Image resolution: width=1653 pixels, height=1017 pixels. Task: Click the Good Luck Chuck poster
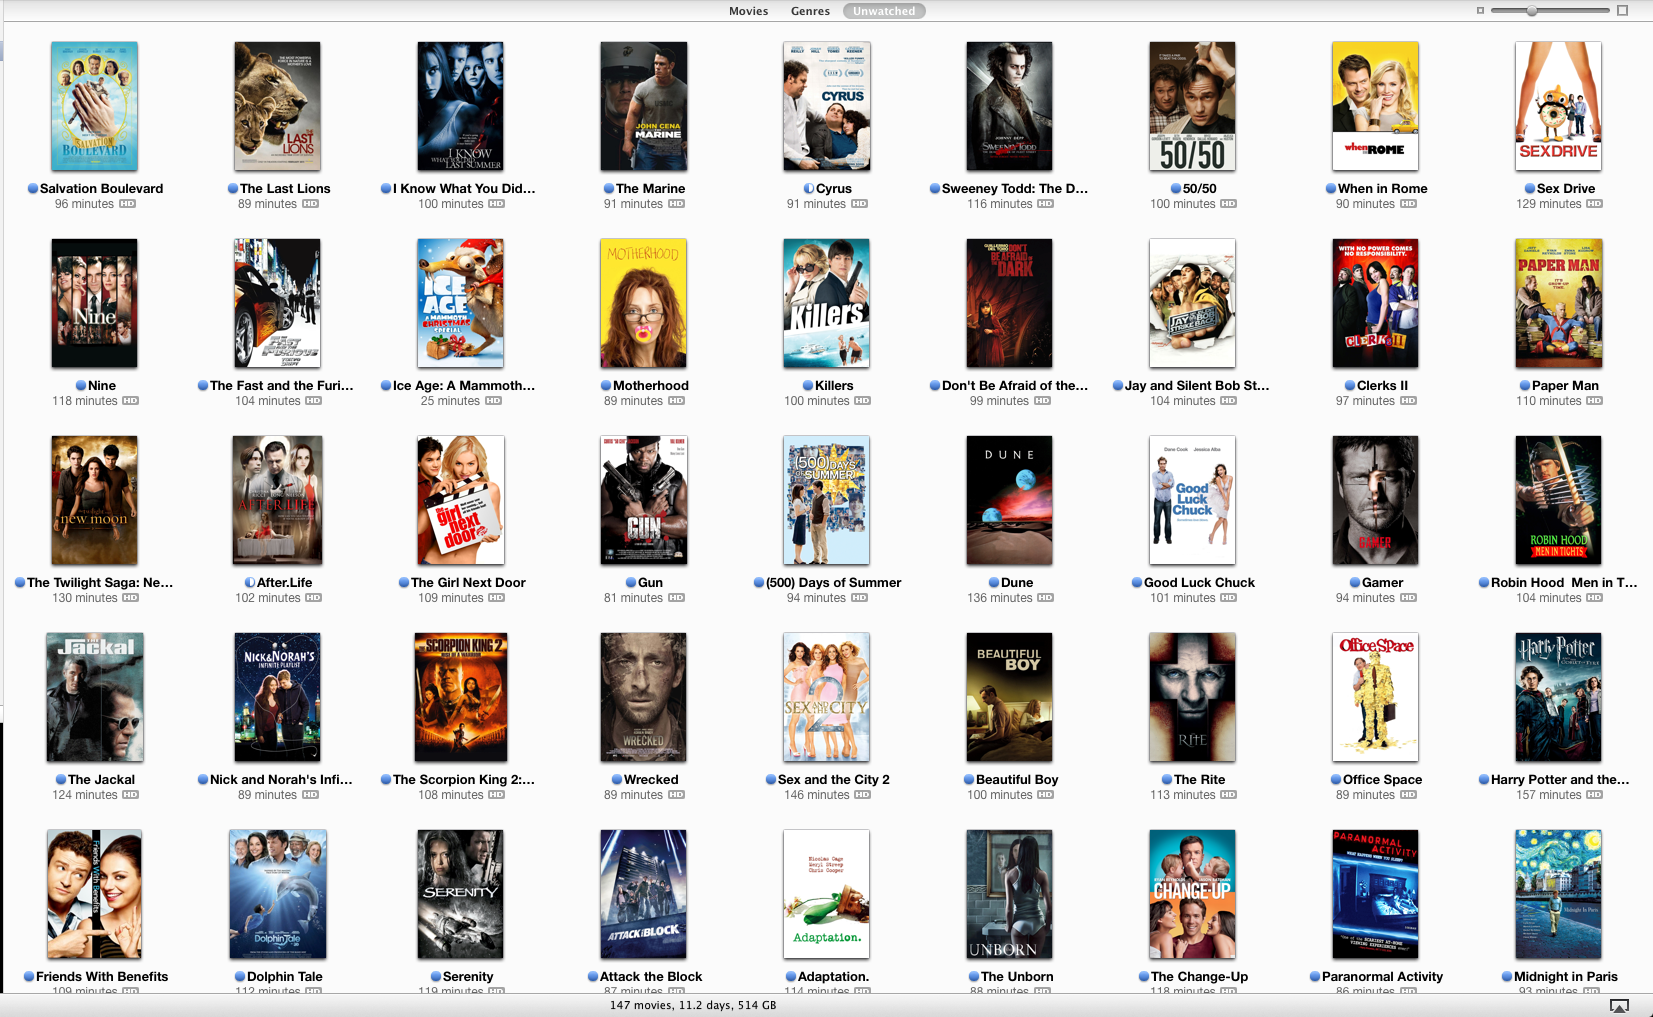[1192, 500]
